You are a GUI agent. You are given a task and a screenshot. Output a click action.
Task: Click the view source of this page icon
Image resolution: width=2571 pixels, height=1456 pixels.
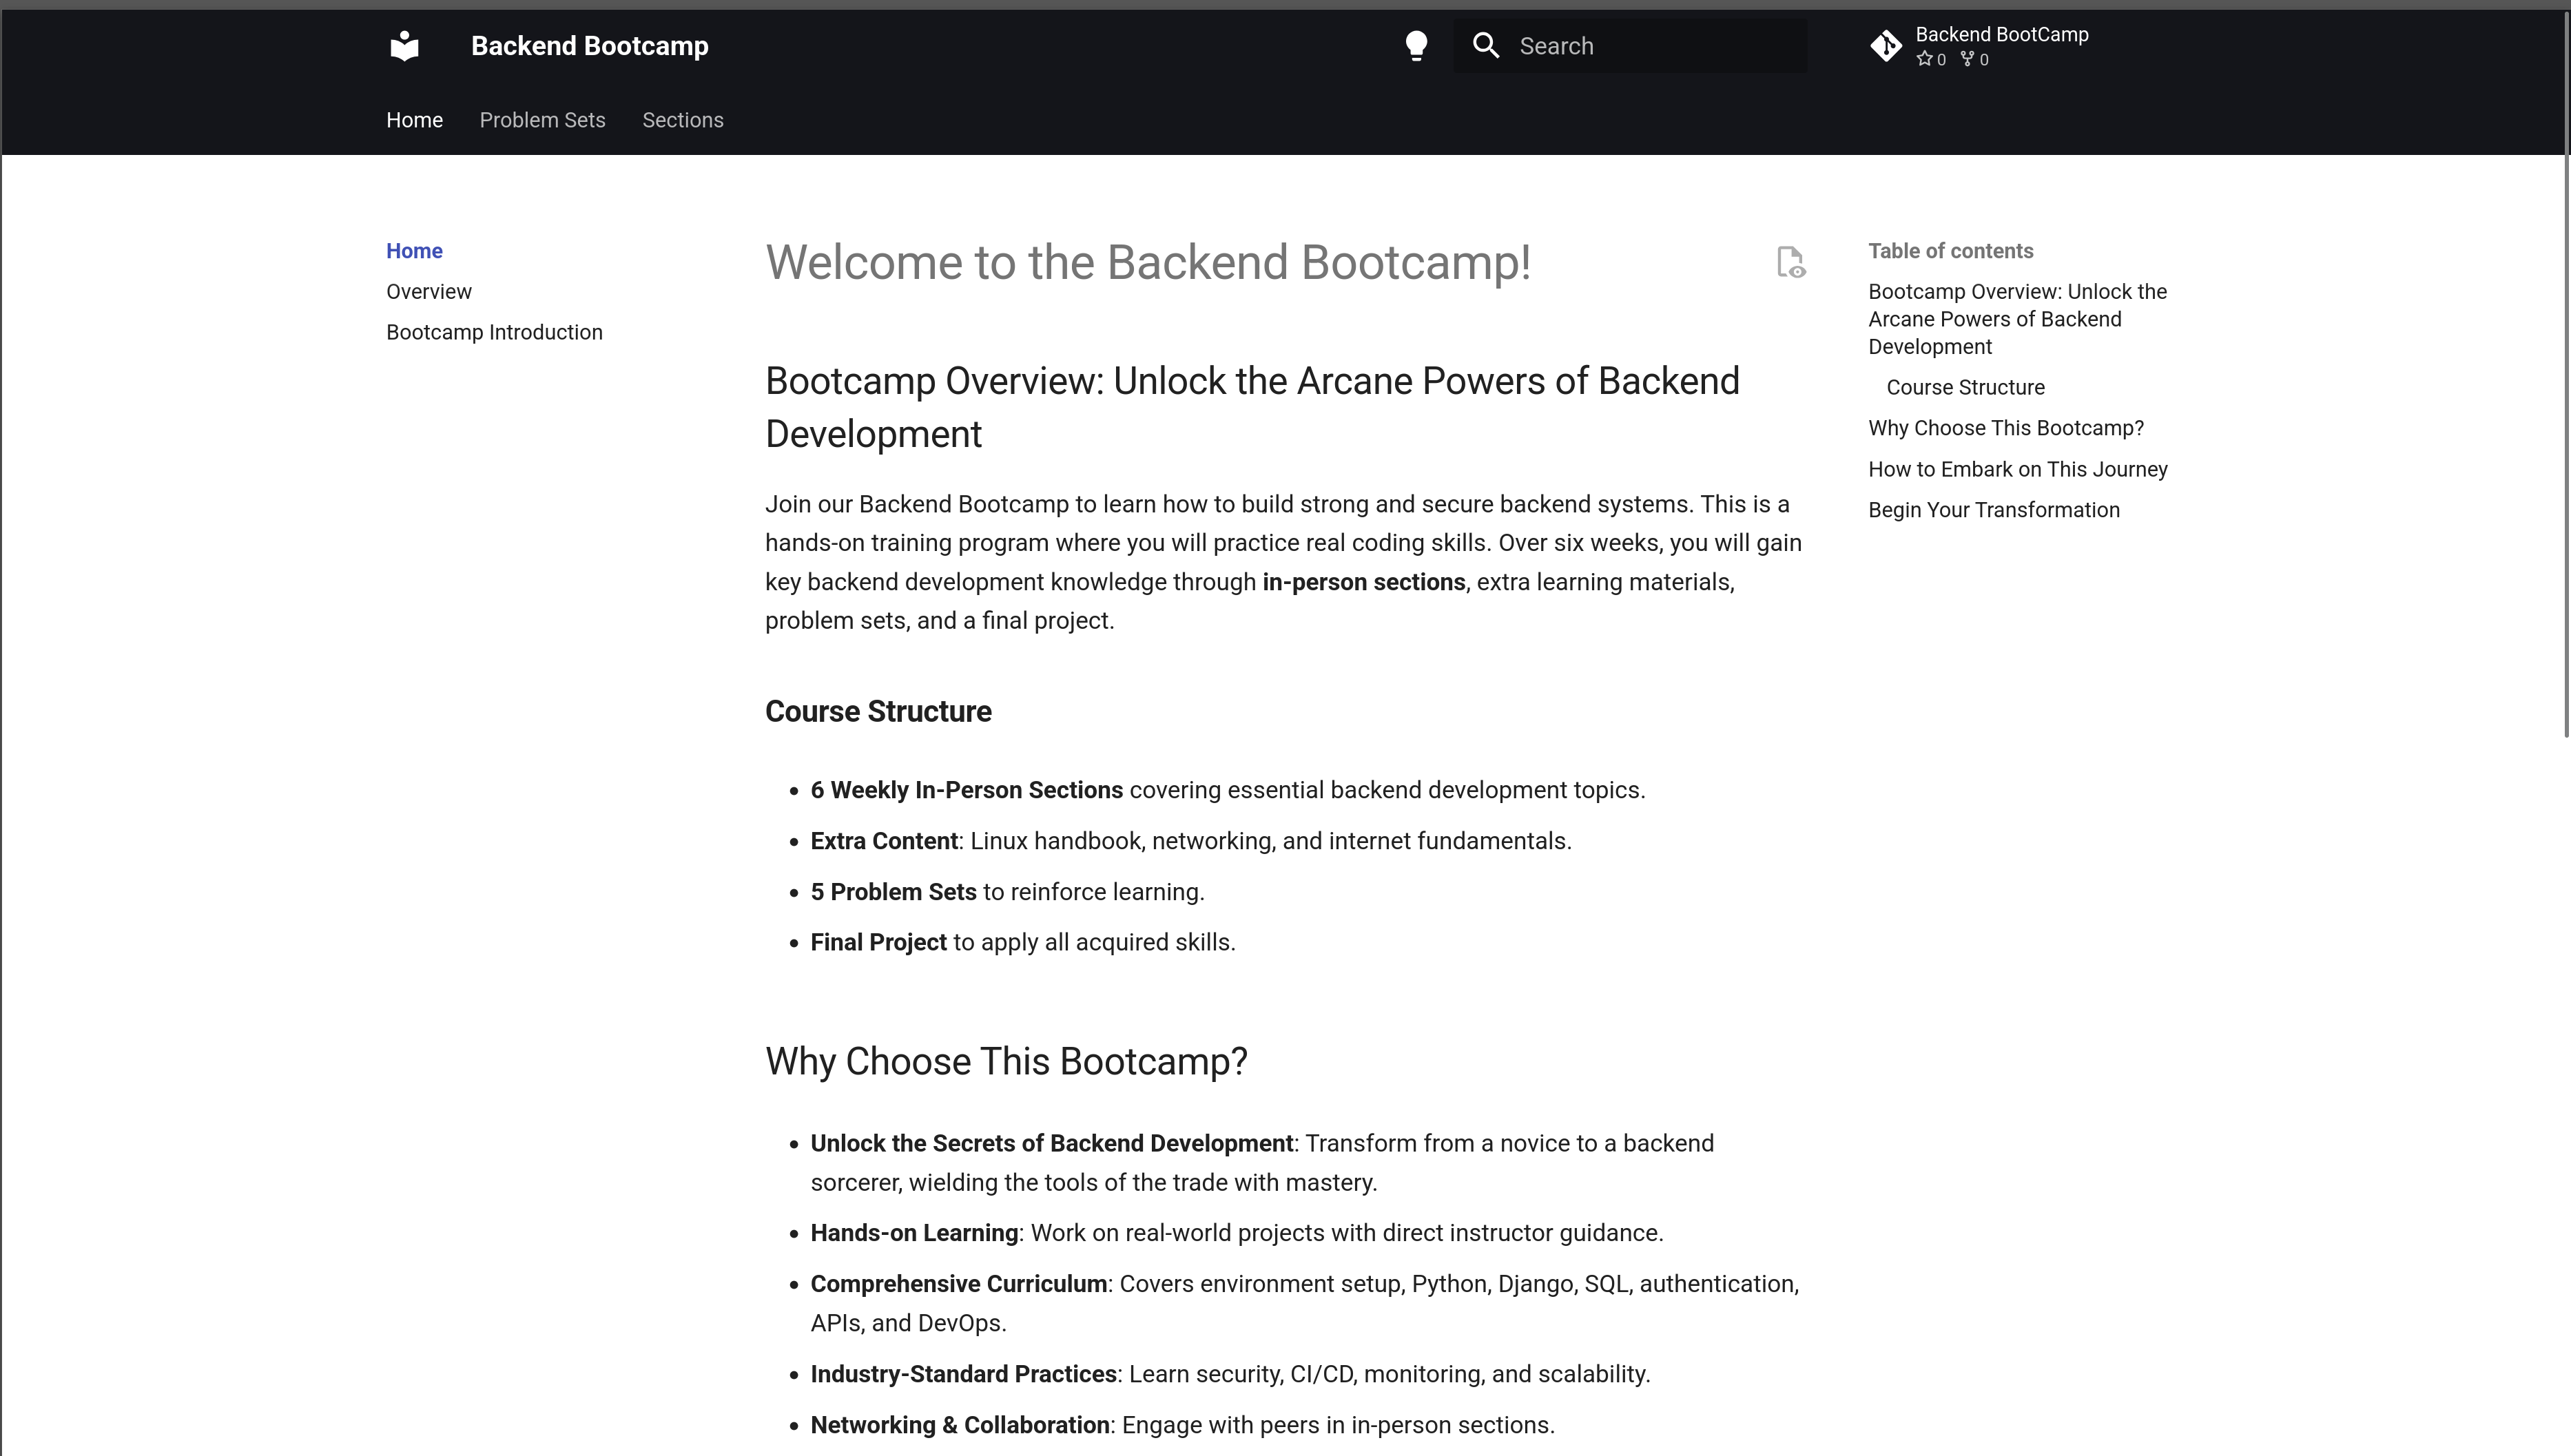pos(1790,262)
